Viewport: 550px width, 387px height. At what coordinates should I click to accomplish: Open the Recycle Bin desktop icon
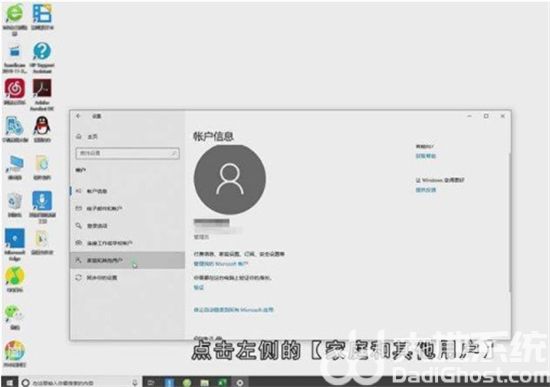pyautogui.click(x=15, y=201)
